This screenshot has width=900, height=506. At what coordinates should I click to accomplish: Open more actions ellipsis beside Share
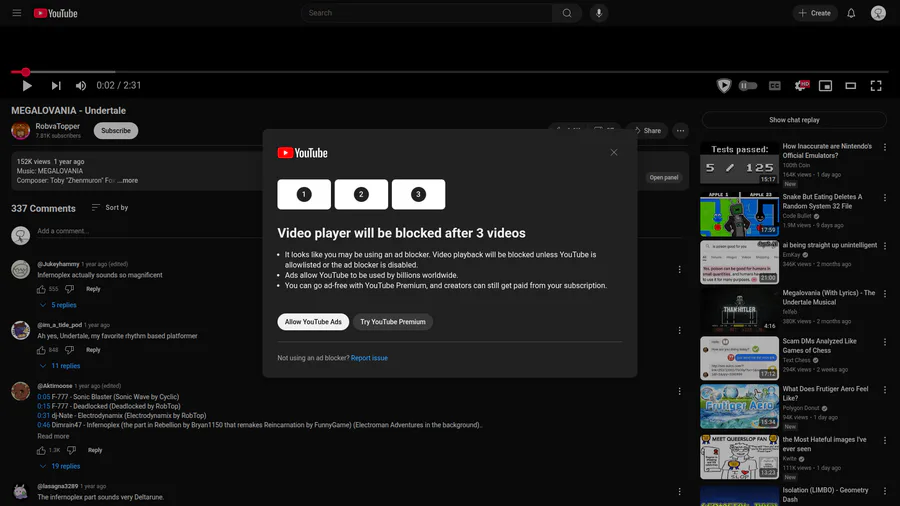point(680,131)
